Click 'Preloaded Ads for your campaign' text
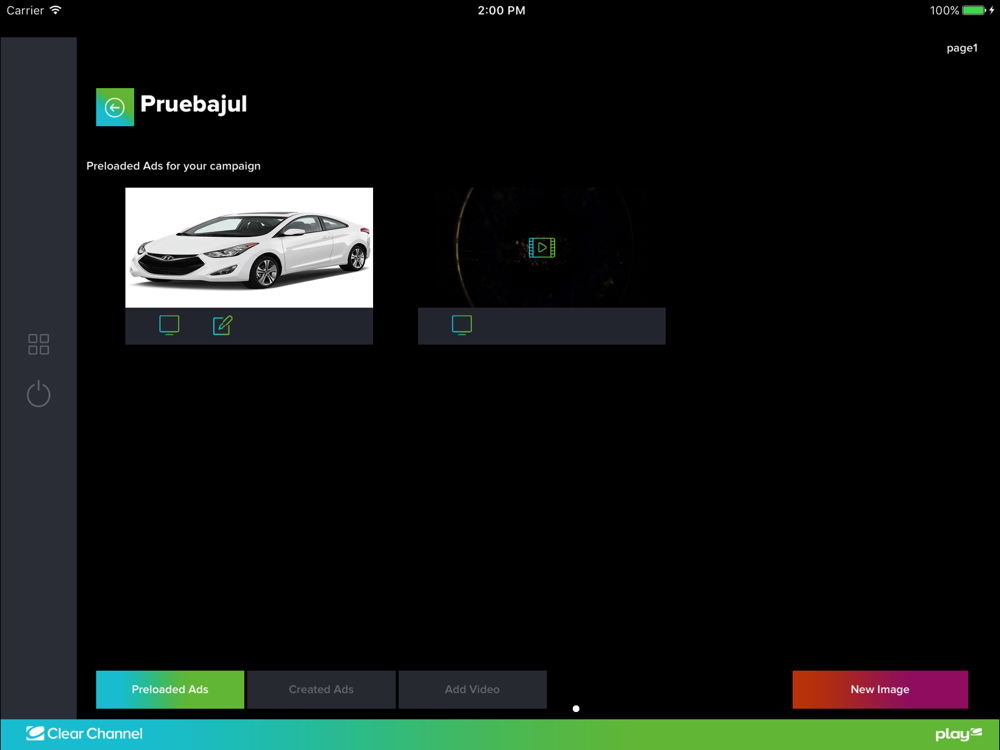This screenshot has height=750, width=1000. (x=173, y=166)
